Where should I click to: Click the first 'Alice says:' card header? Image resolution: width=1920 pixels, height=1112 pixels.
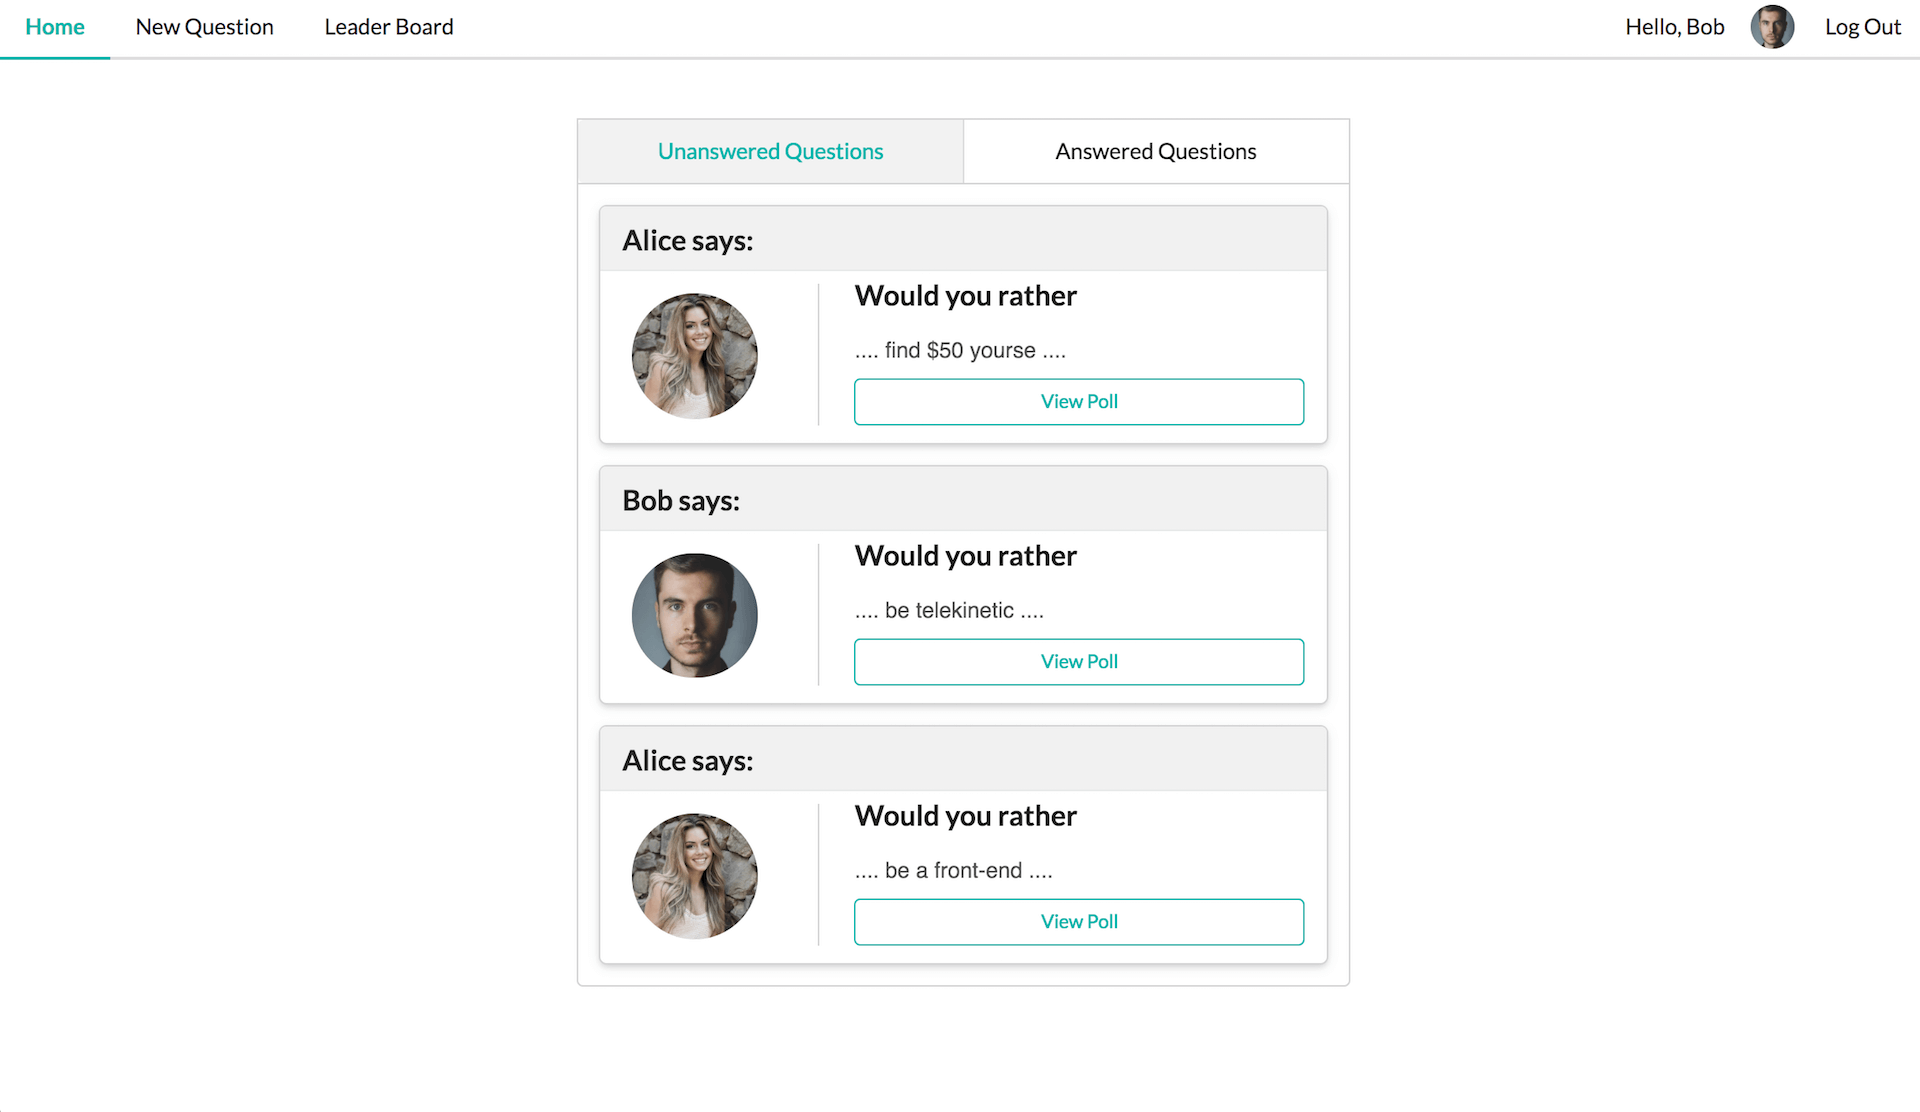pyautogui.click(x=963, y=239)
